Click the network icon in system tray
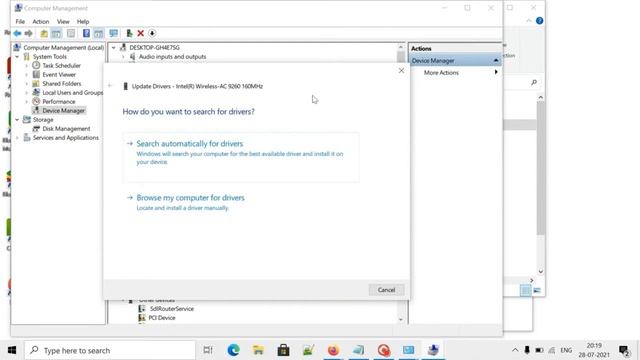This screenshot has width=640, height=360. click(552, 350)
